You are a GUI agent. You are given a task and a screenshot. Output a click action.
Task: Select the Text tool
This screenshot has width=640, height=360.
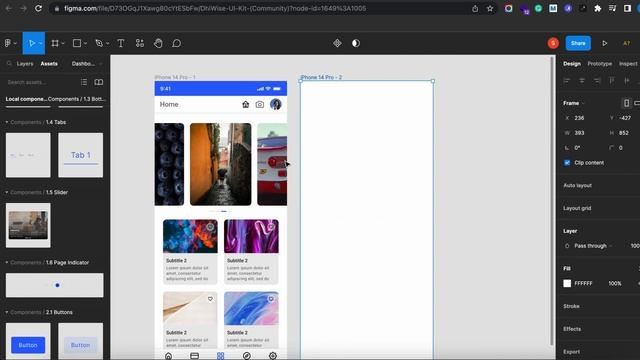(x=121, y=43)
